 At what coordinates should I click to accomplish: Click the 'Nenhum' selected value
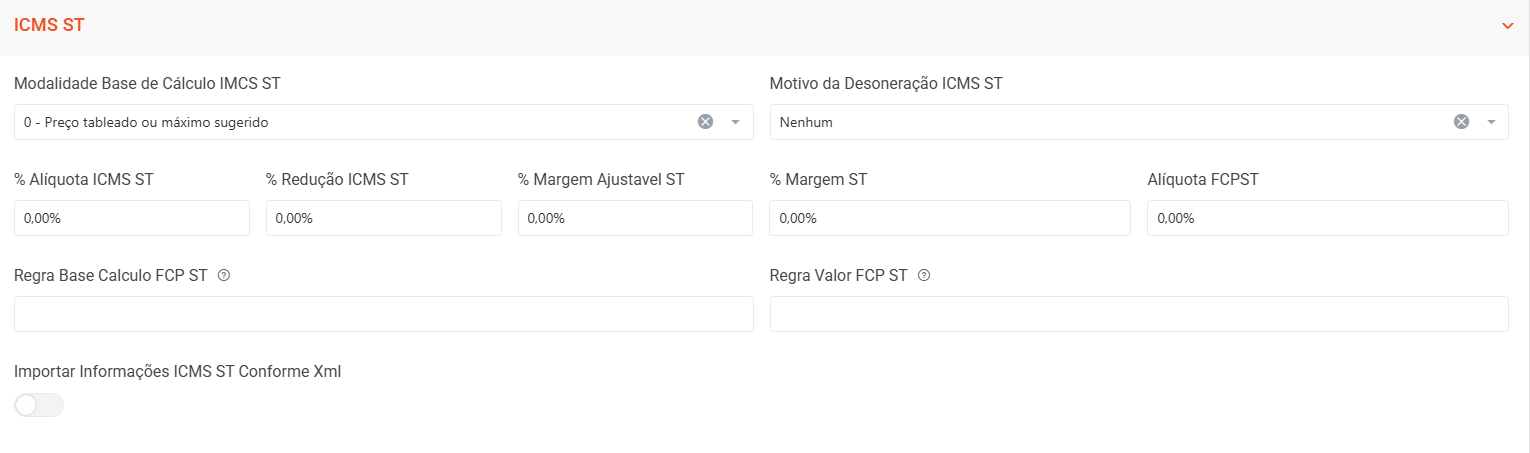(807, 122)
